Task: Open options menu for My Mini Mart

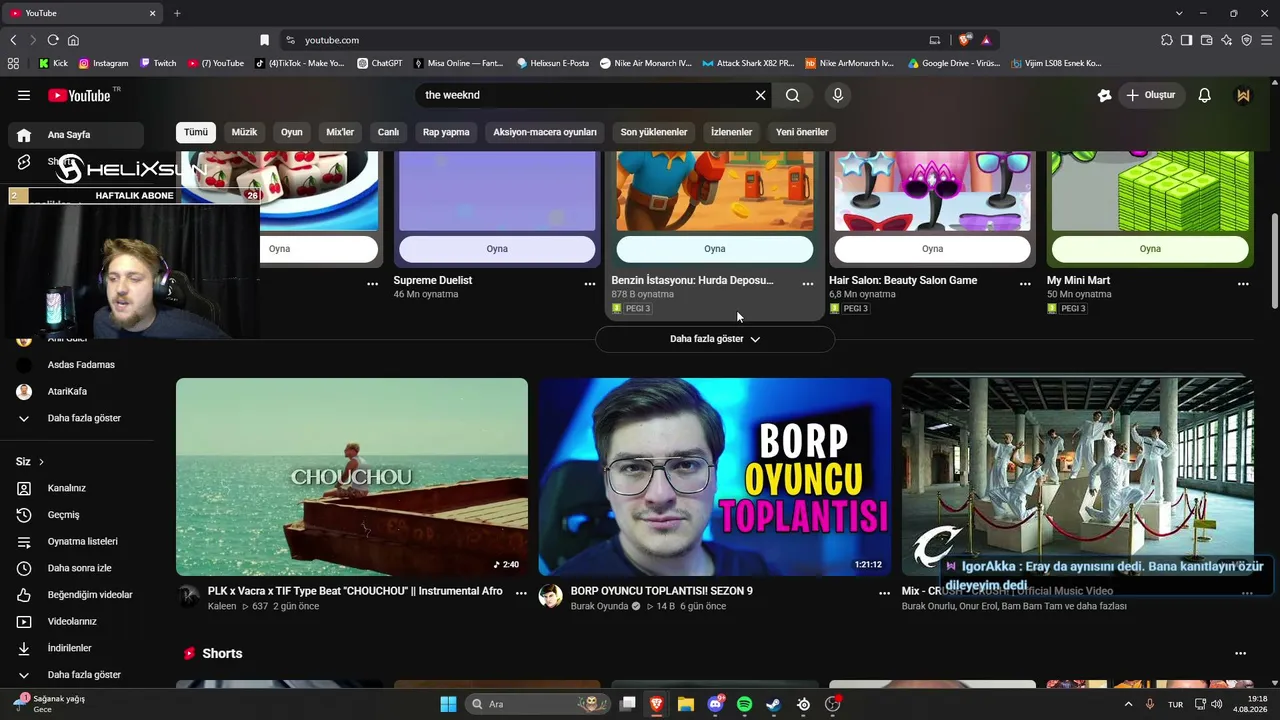Action: click(x=1243, y=284)
